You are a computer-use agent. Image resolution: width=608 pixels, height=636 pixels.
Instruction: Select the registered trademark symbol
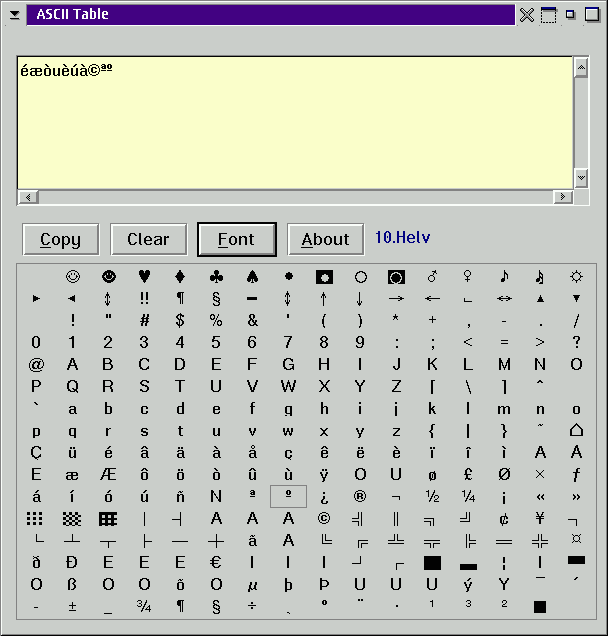point(360,496)
